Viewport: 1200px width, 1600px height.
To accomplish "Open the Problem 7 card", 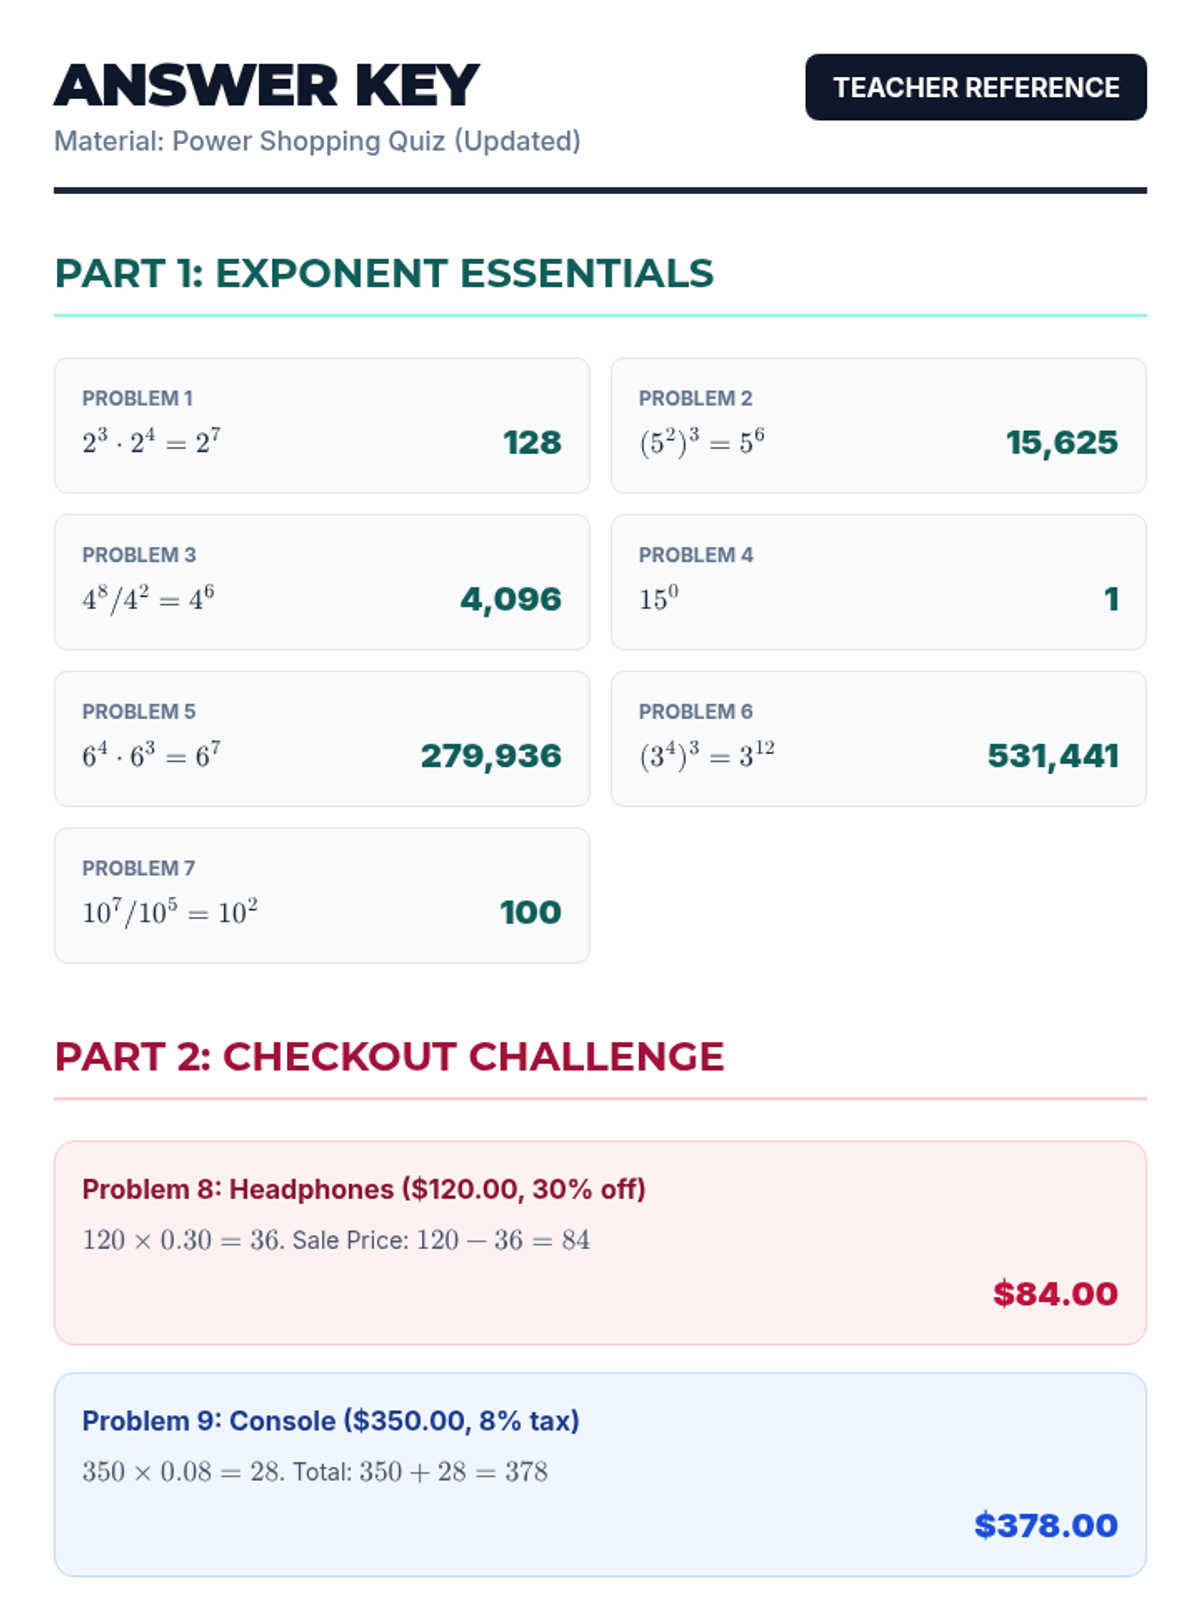I will [x=321, y=895].
